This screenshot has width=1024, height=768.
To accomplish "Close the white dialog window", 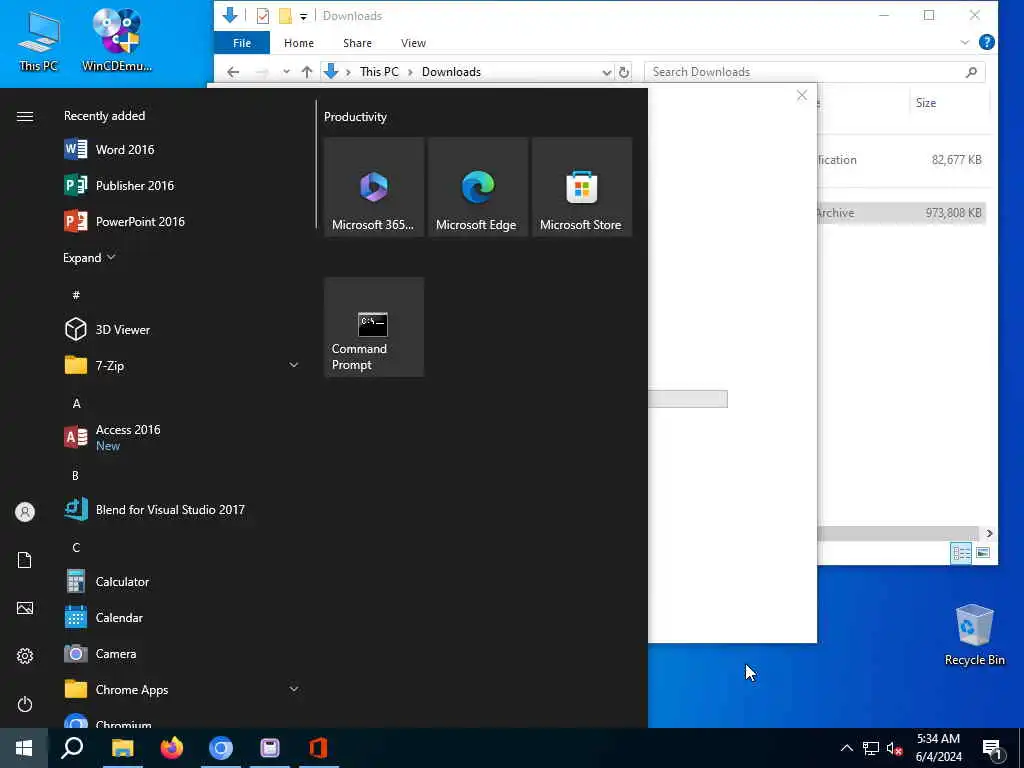I will pyautogui.click(x=802, y=95).
